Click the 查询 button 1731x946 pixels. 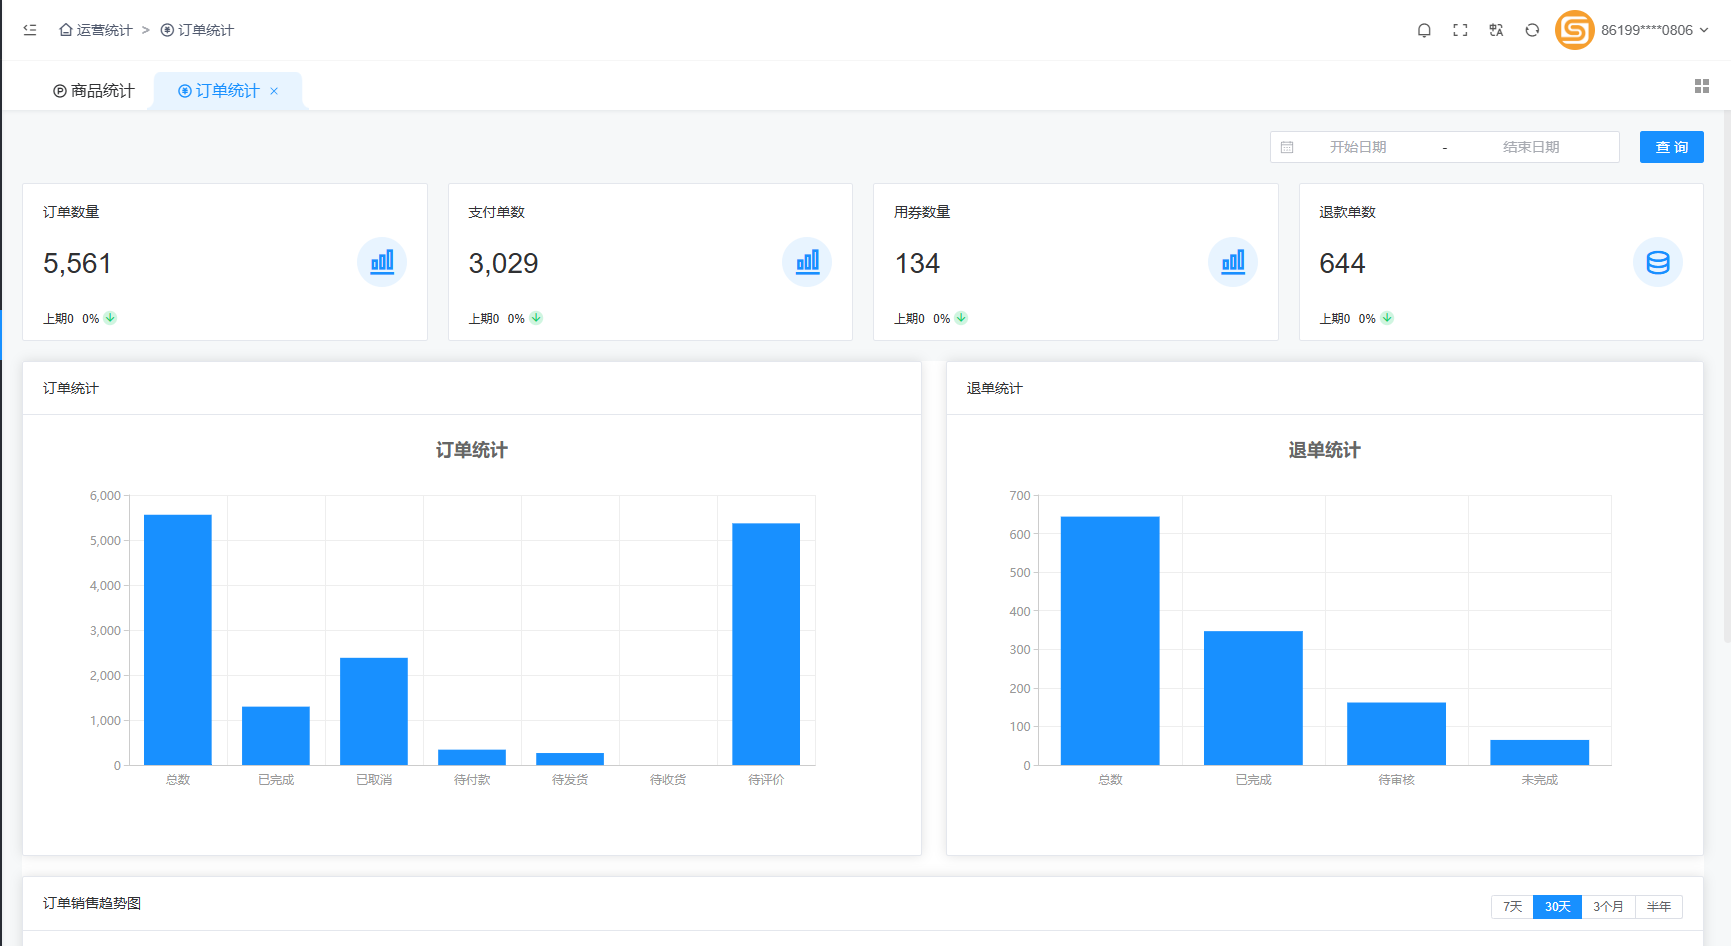coord(1671,147)
